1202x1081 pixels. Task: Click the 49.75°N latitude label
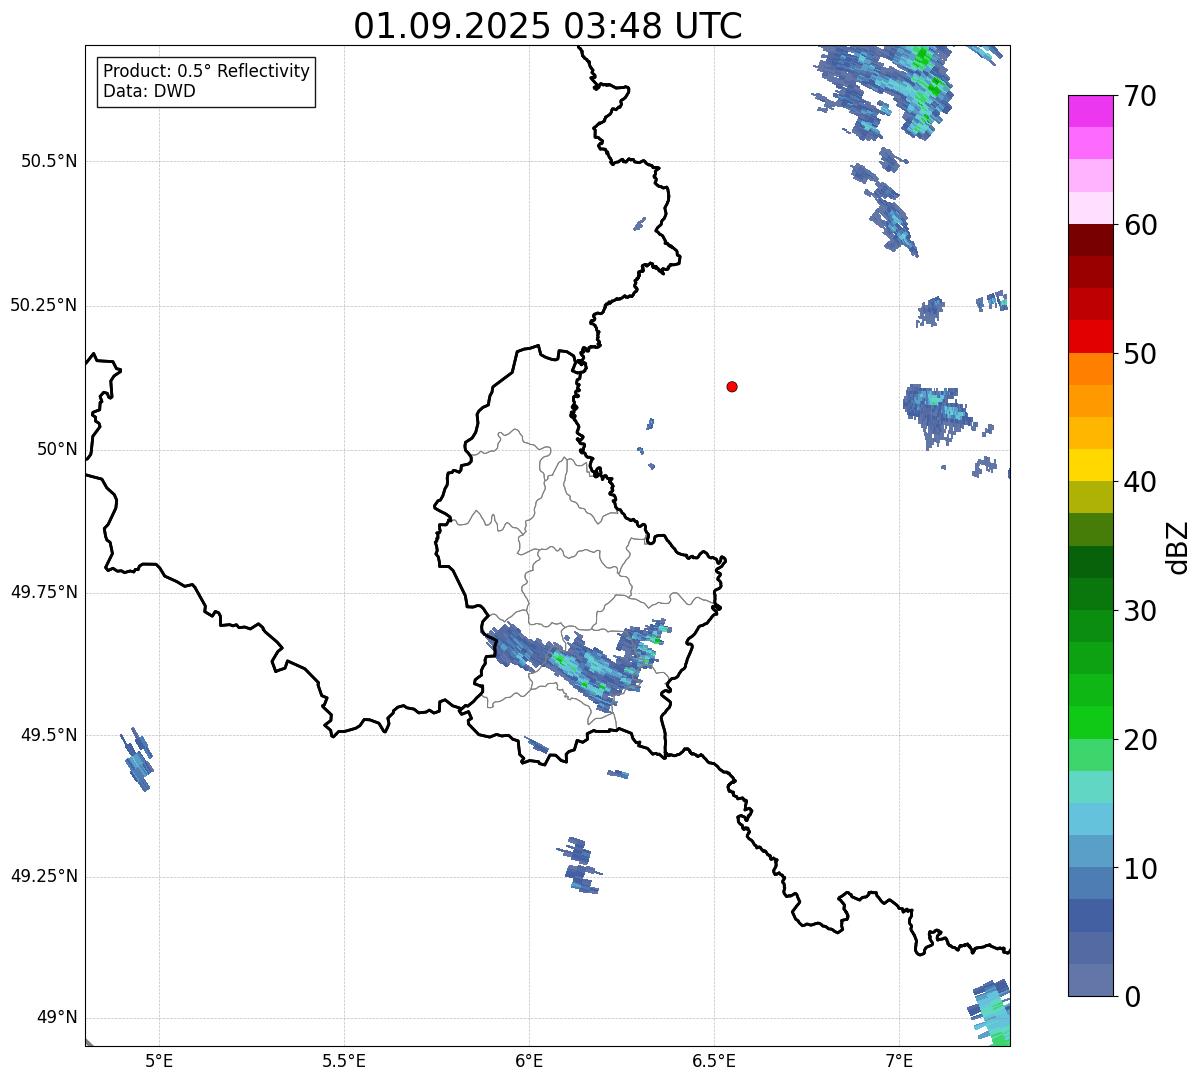click(x=43, y=592)
